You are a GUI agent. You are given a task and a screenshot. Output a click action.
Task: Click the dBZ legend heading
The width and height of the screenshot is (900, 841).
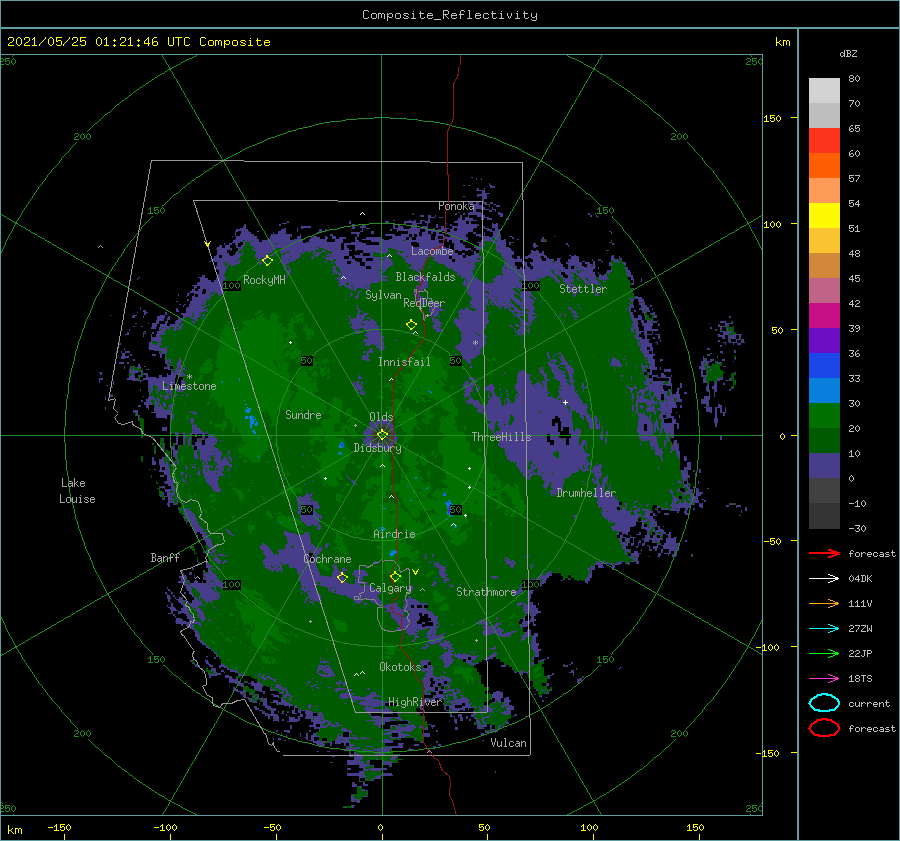coord(848,53)
